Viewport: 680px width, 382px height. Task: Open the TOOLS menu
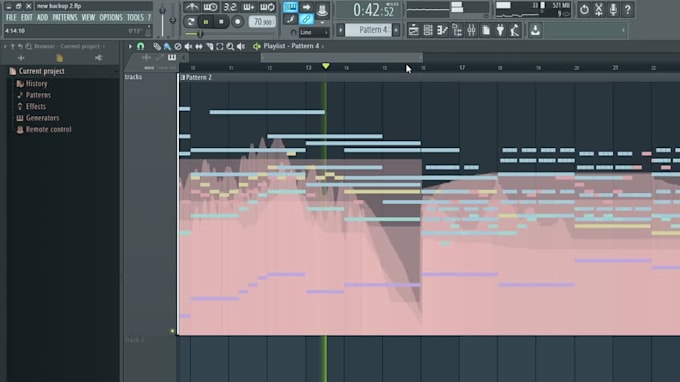[135, 17]
